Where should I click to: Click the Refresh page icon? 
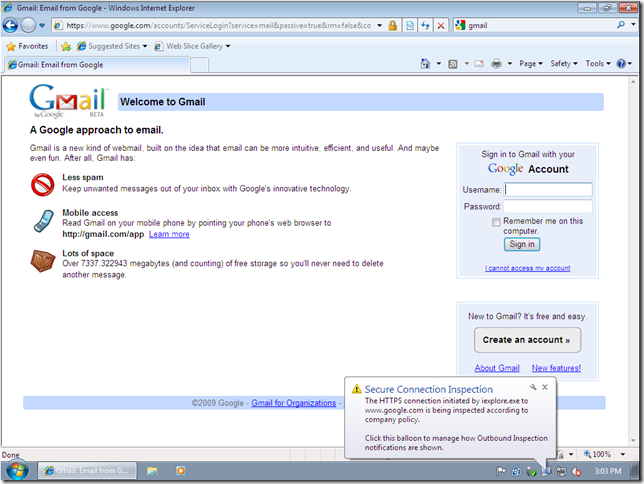point(425,25)
